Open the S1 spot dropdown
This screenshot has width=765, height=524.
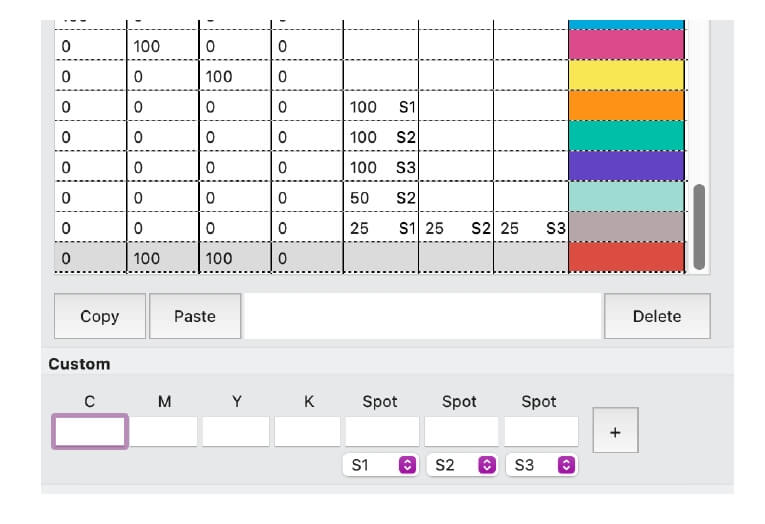(x=380, y=465)
